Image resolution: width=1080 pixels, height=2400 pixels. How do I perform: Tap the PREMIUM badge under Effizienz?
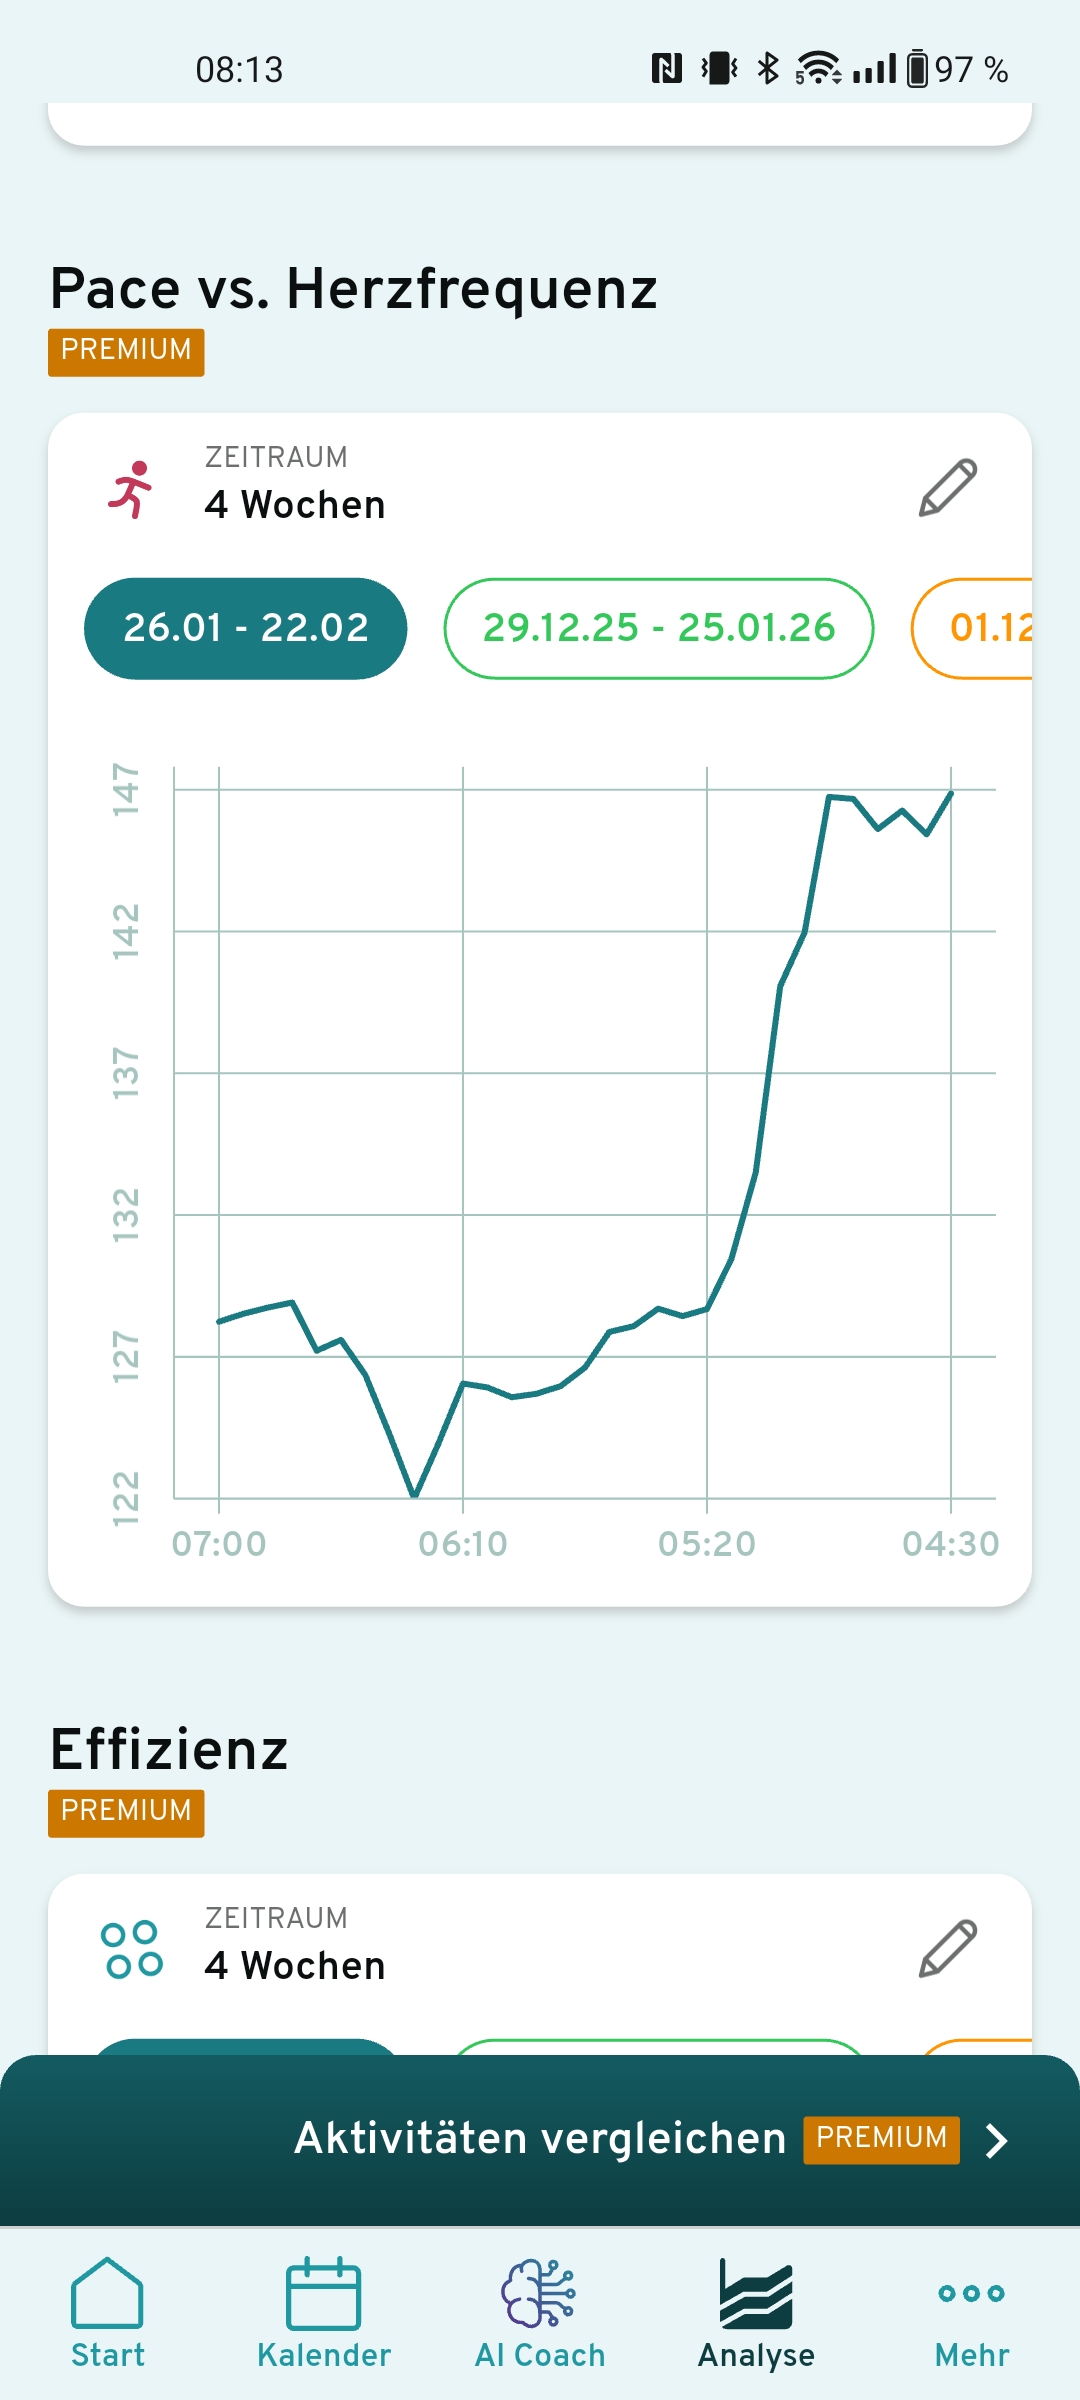point(126,1812)
